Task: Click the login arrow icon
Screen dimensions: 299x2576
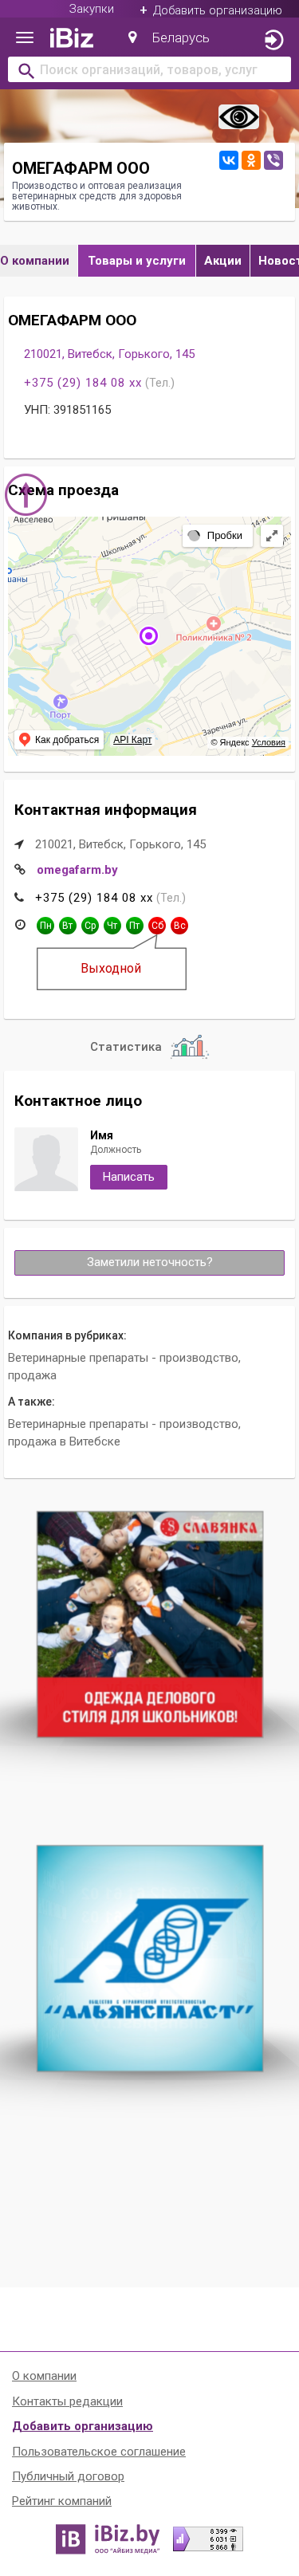Action: coord(273,40)
